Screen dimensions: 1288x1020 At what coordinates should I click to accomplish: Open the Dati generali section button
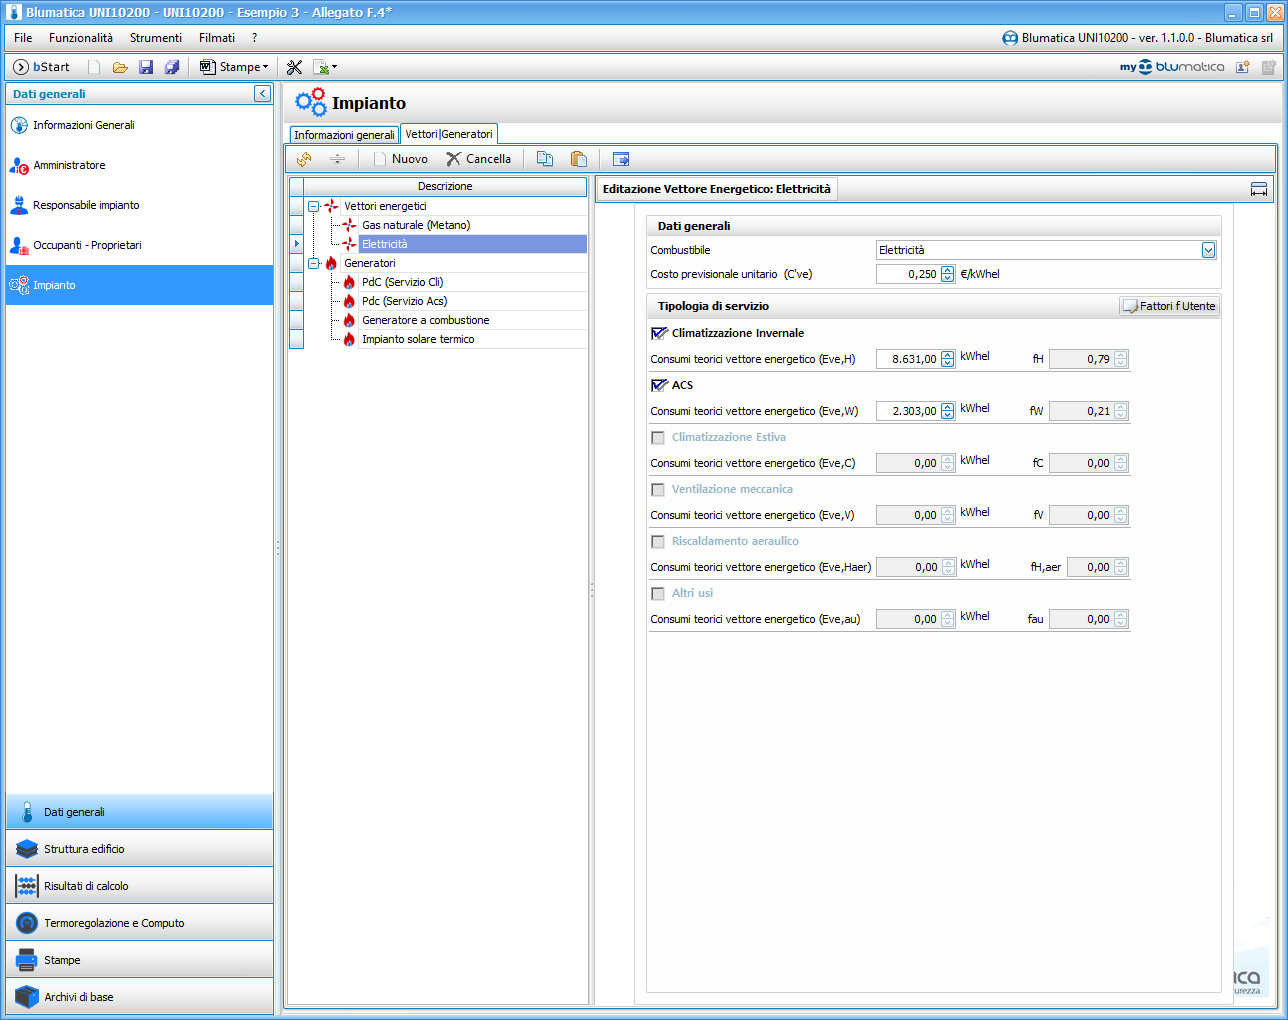point(139,812)
